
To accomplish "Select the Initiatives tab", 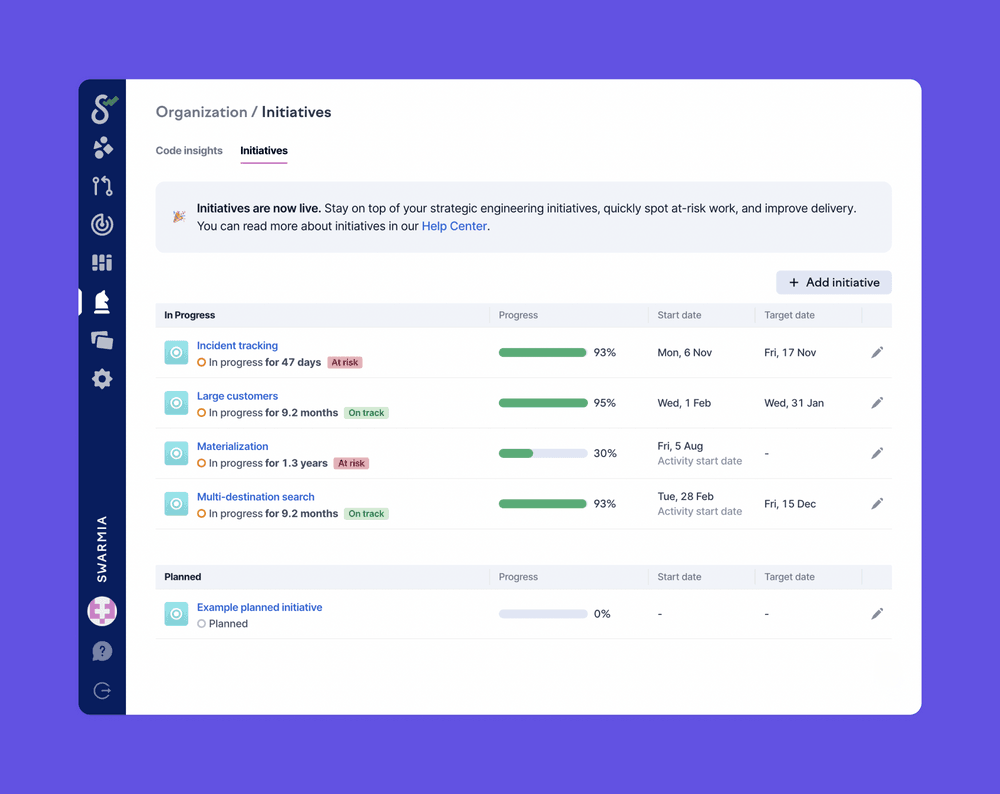I will (x=264, y=151).
